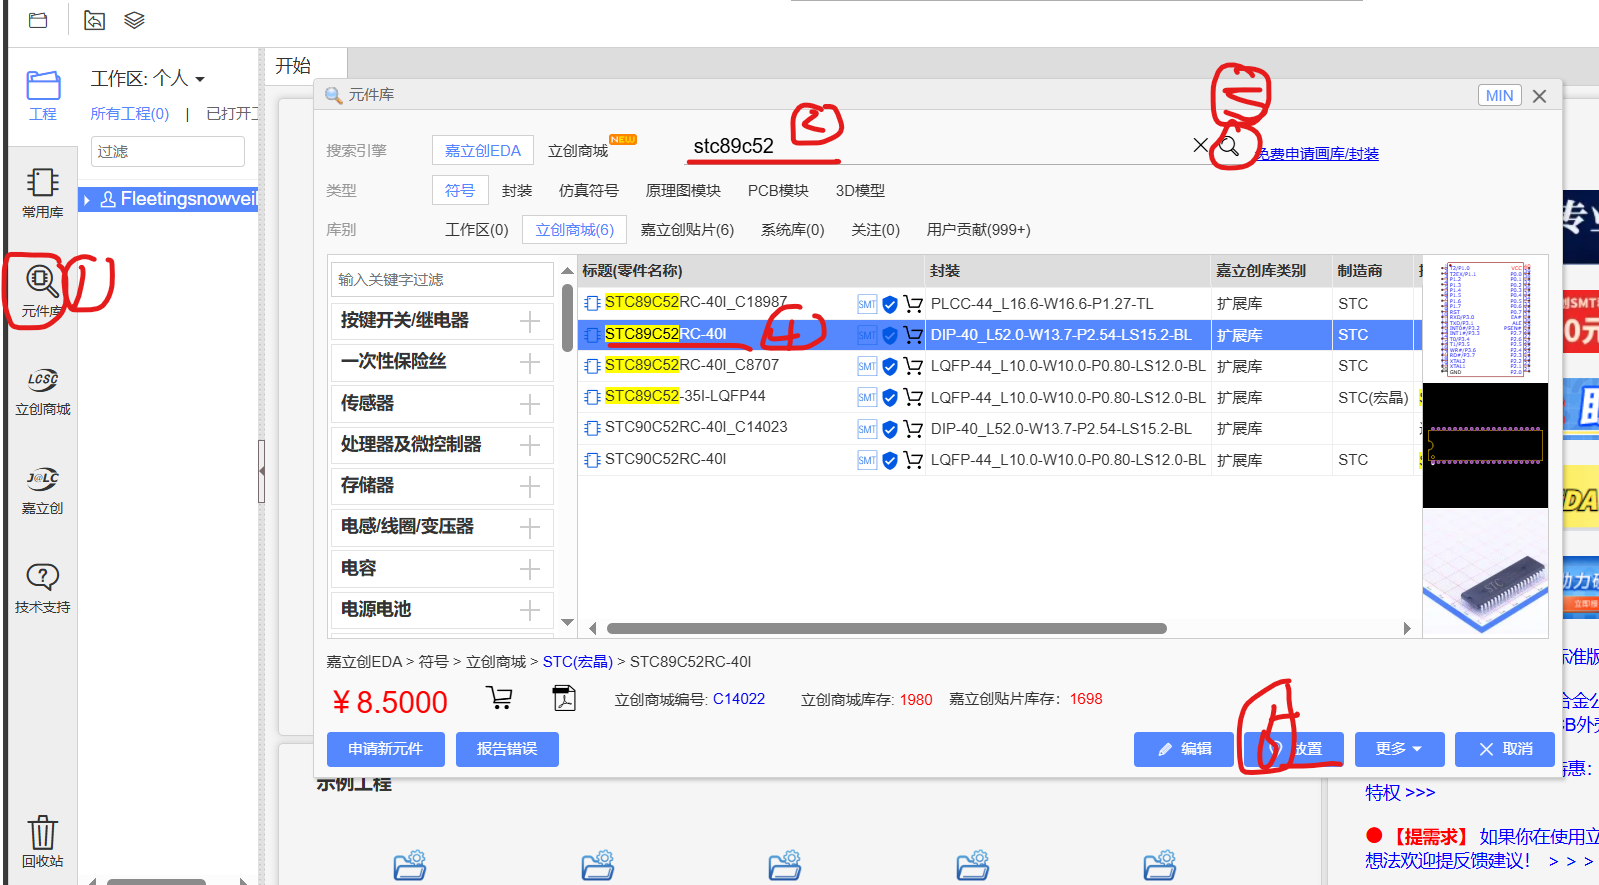Switch type to PCB模块
Image resolution: width=1599 pixels, height=885 pixels.
tap(778, 191)
